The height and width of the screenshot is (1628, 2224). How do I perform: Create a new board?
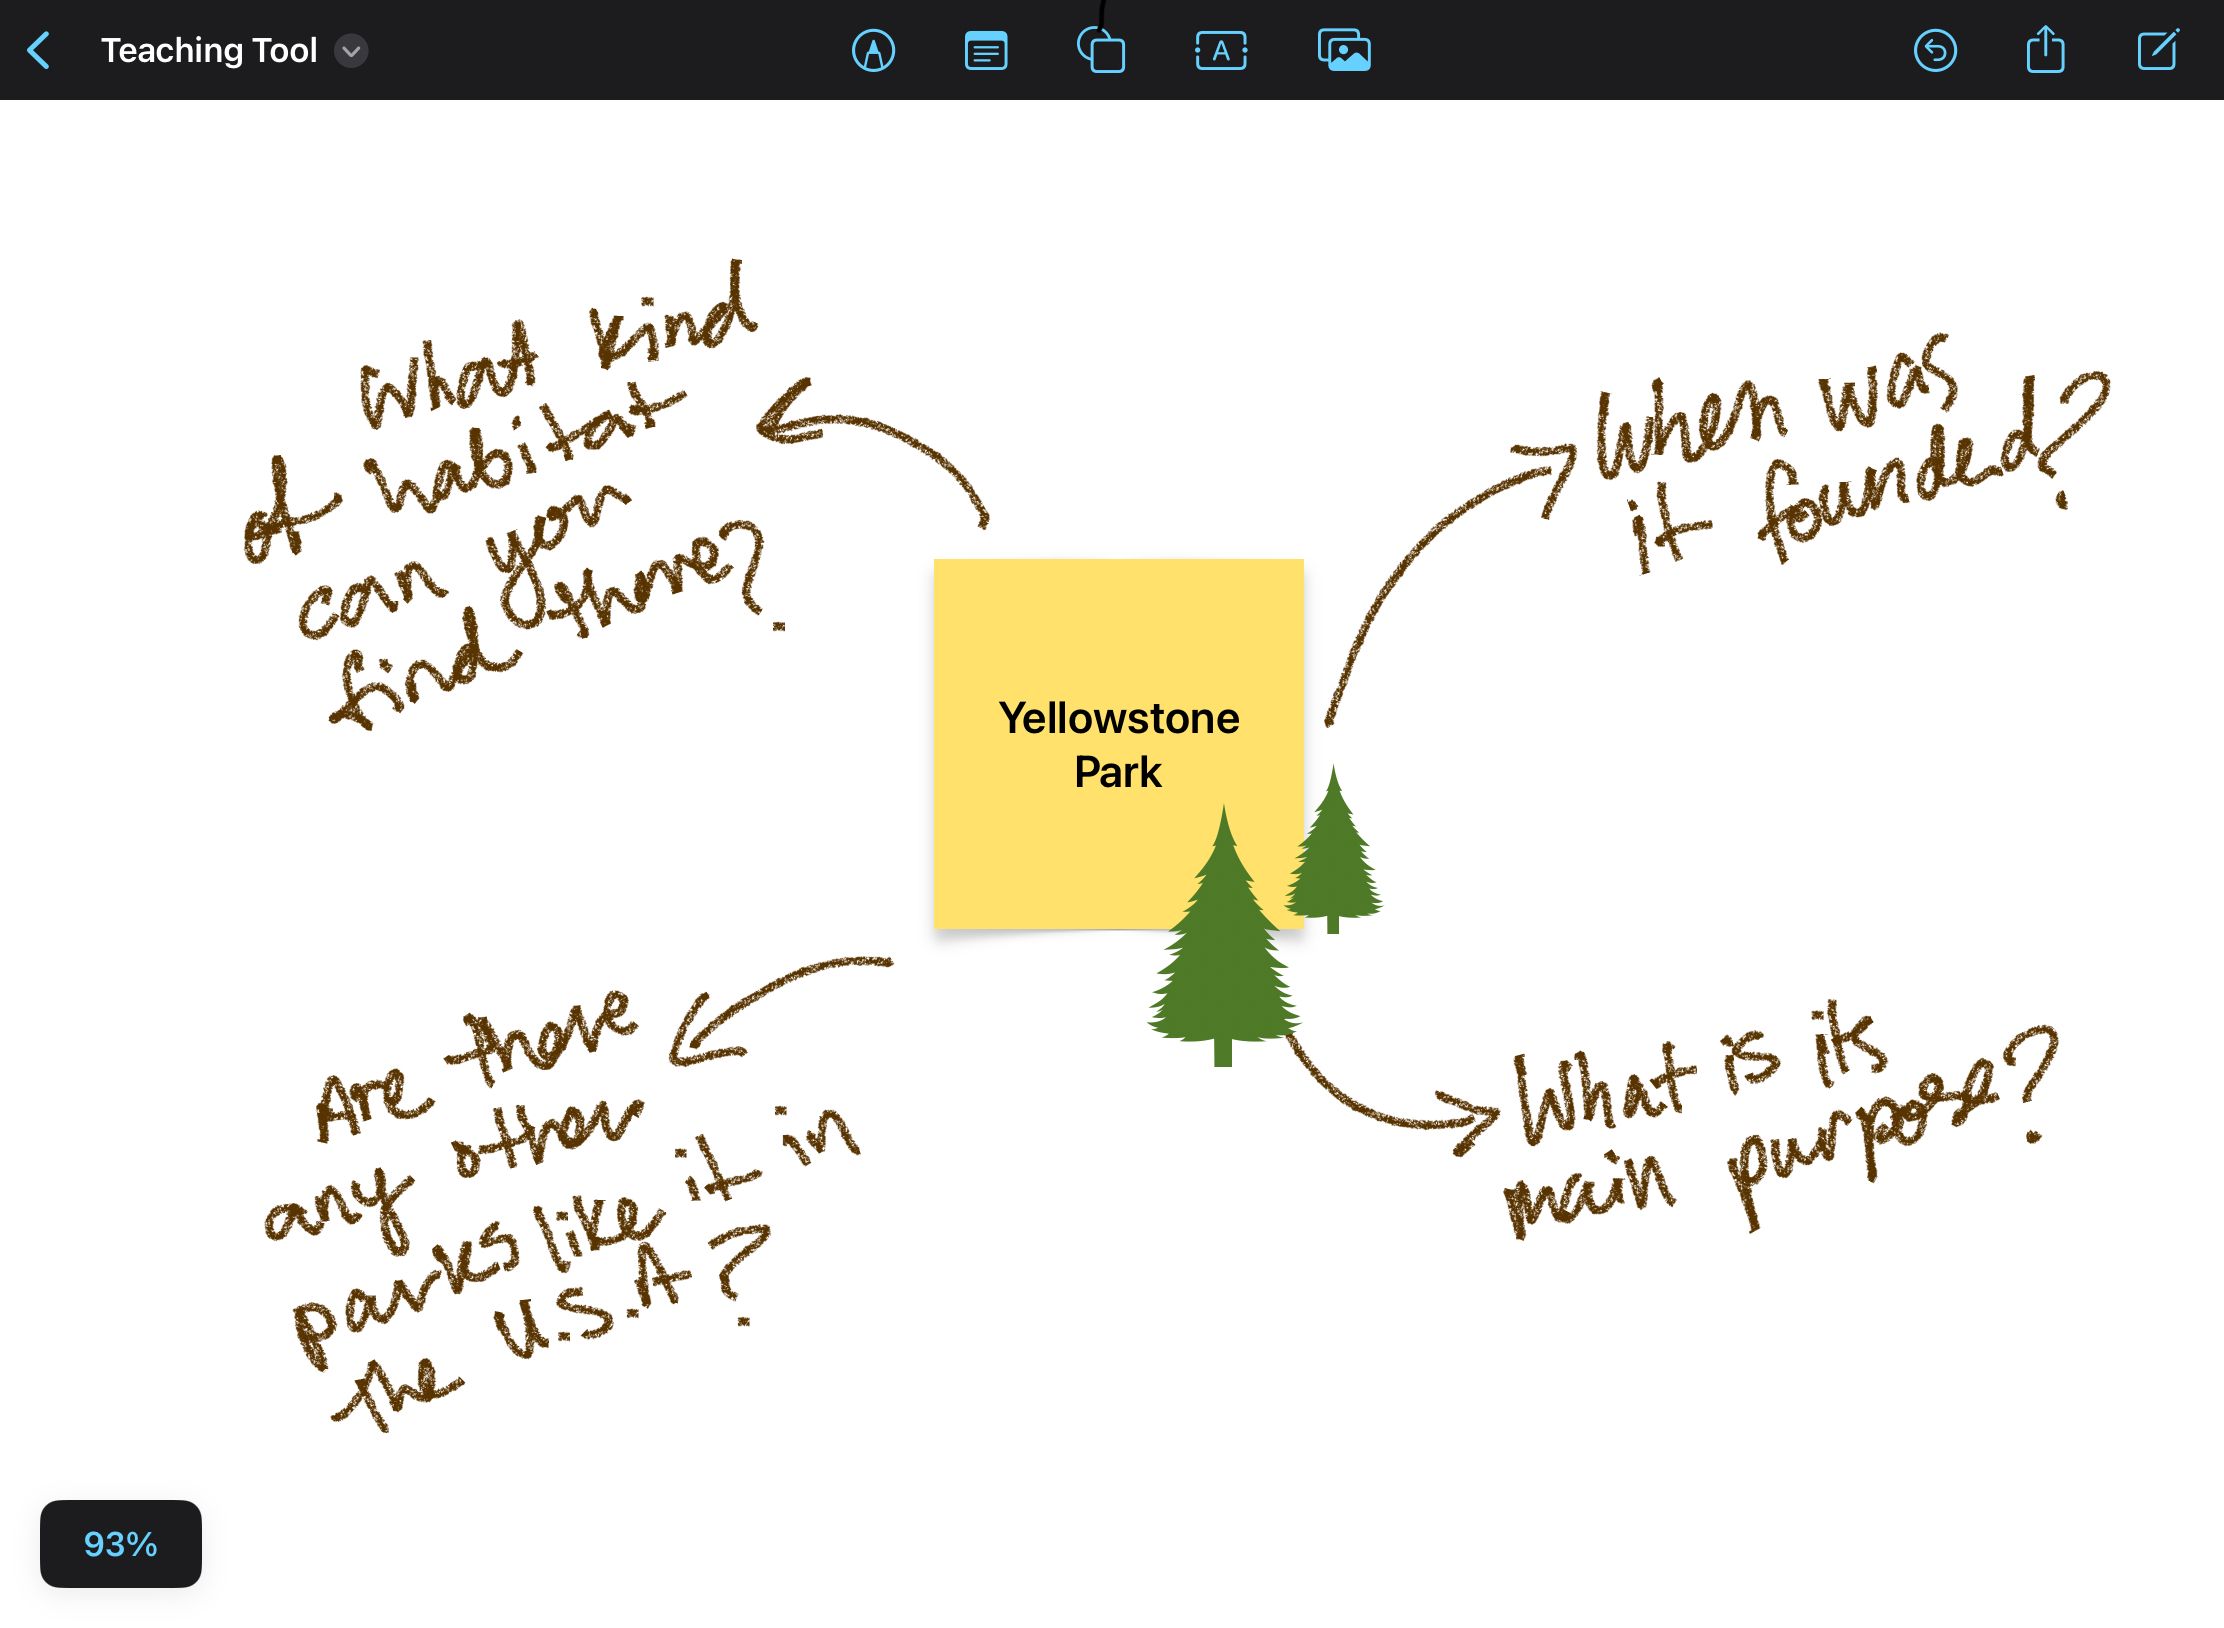(2157, 50)
